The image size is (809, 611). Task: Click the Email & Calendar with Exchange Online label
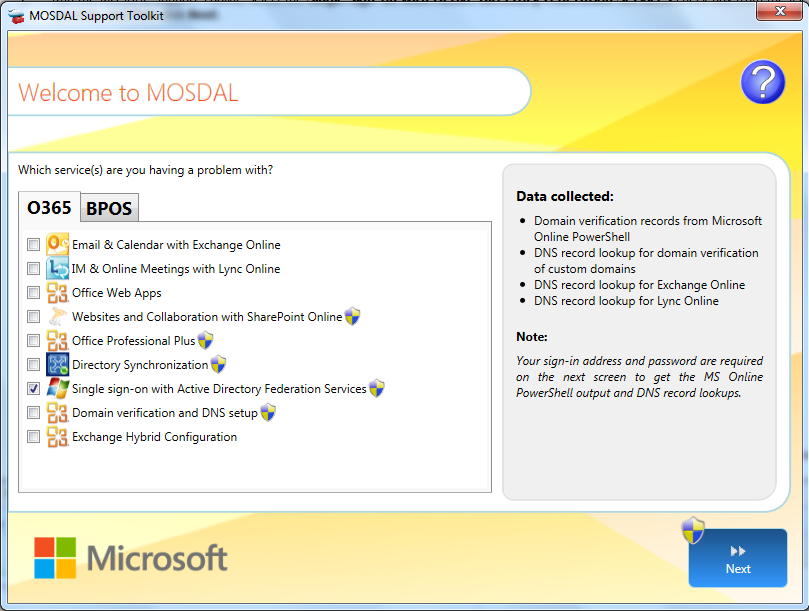coord(176,245)
